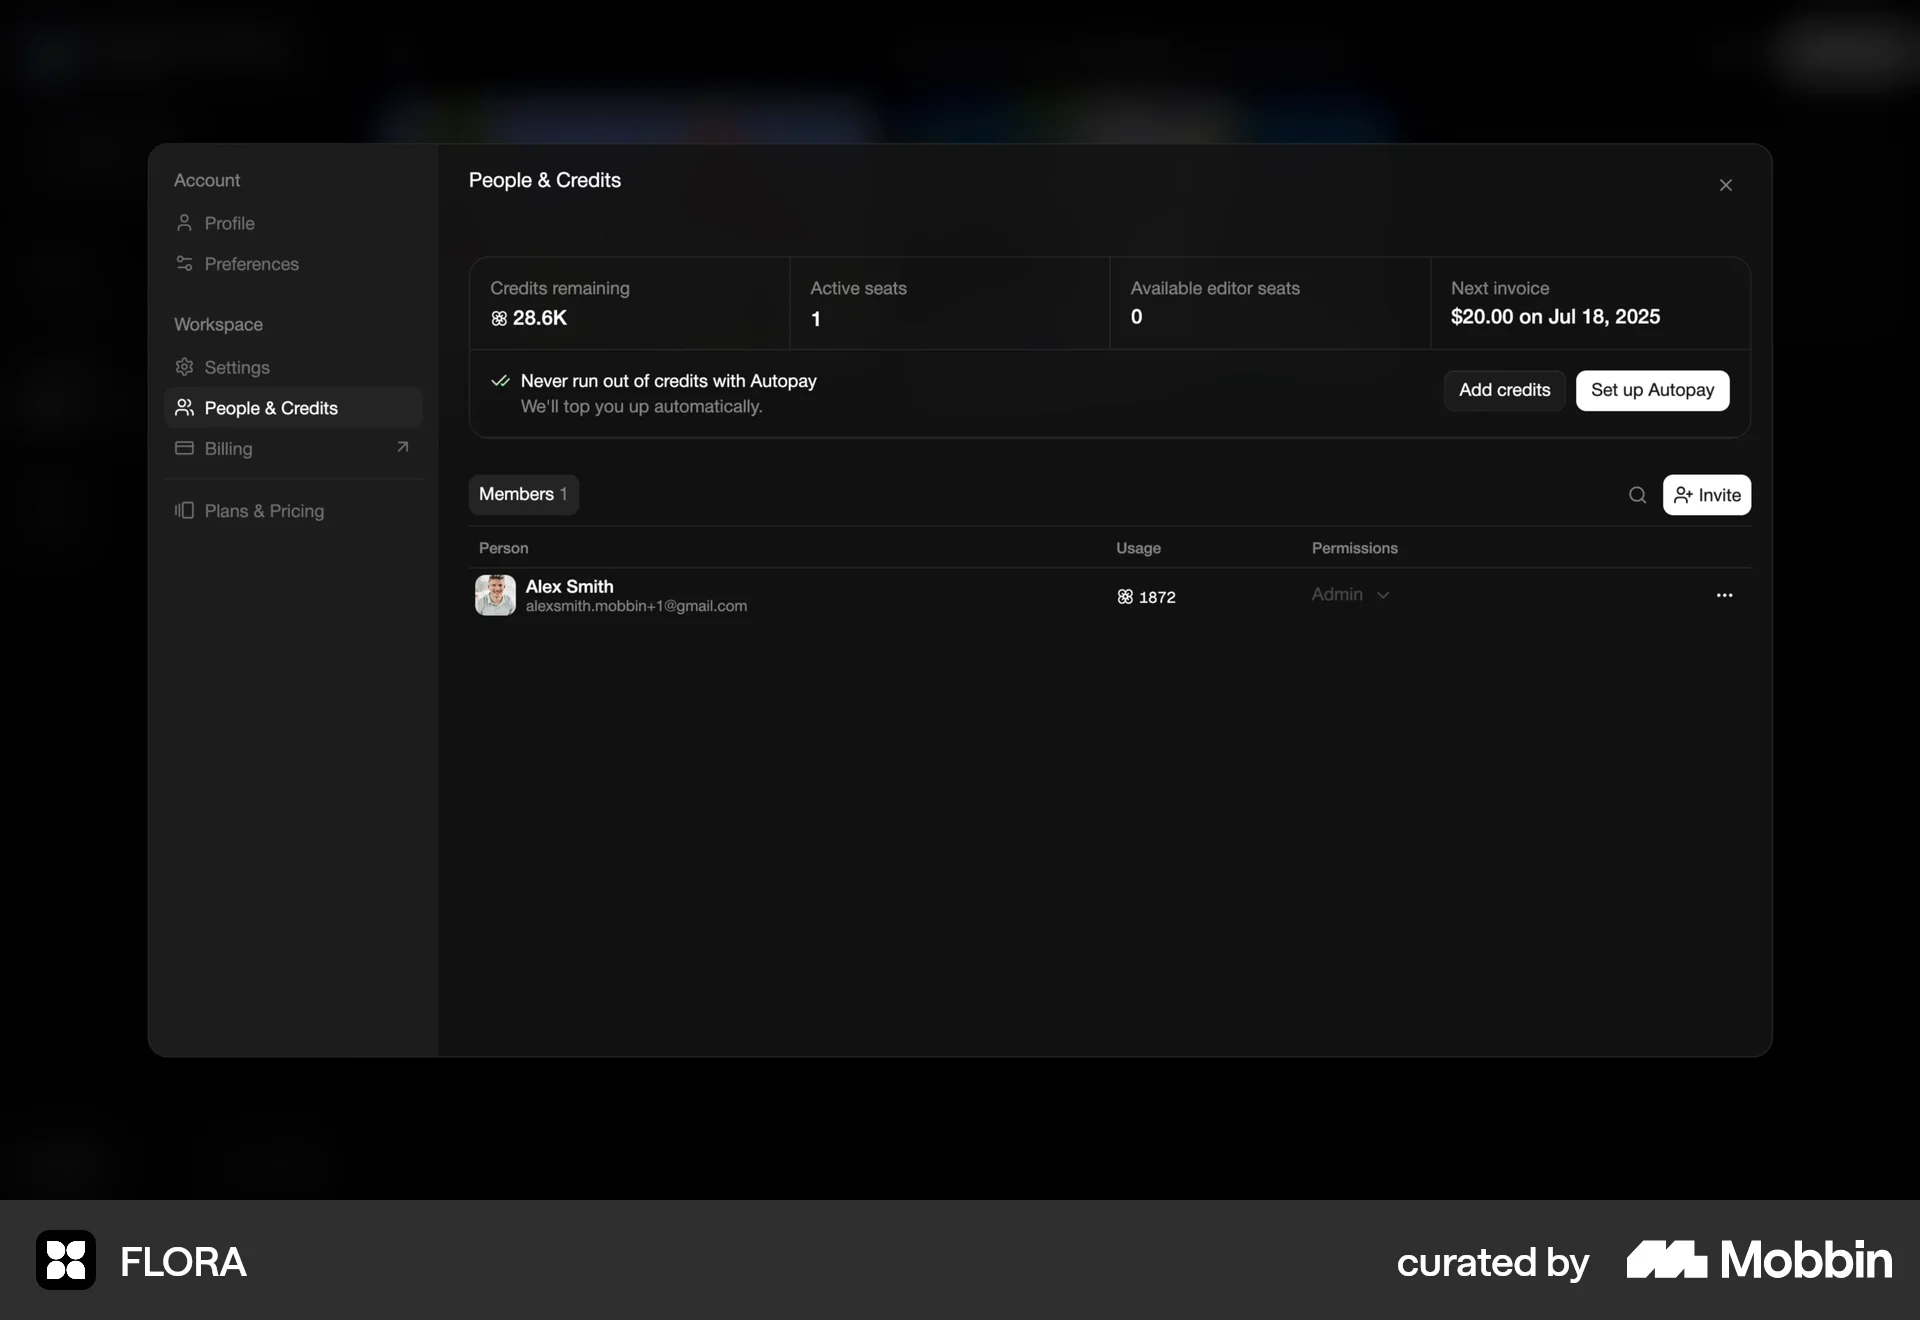The image size is (1920, 1320).
Task: Open the Preferences menu item
Action: click(x=251, y=264)
